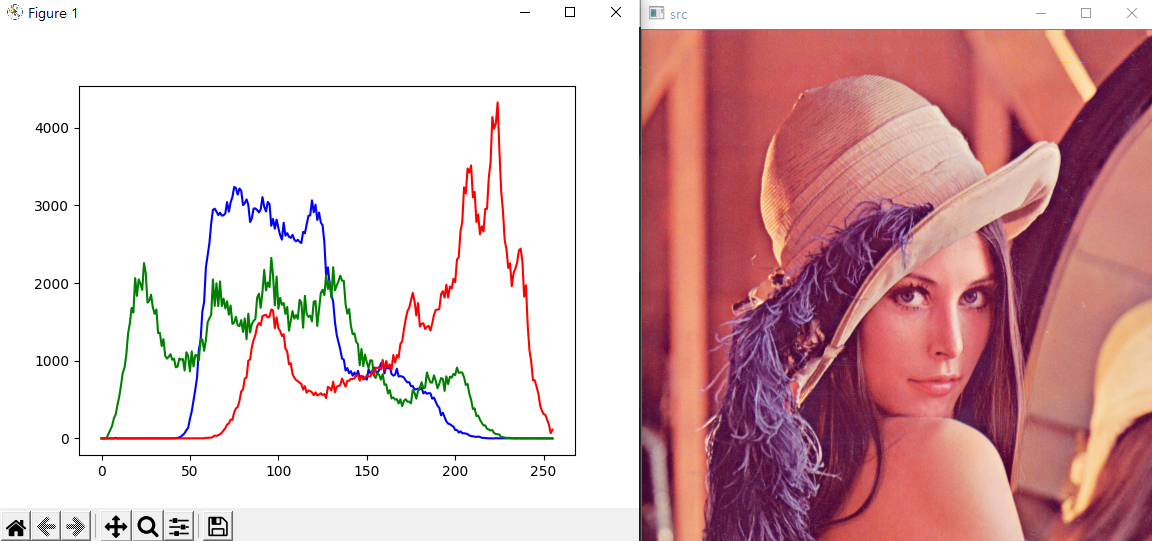Save the figure with floppy disk icon
The width and height of the screenshot is (1152, 541).
[x=217, y=526]
